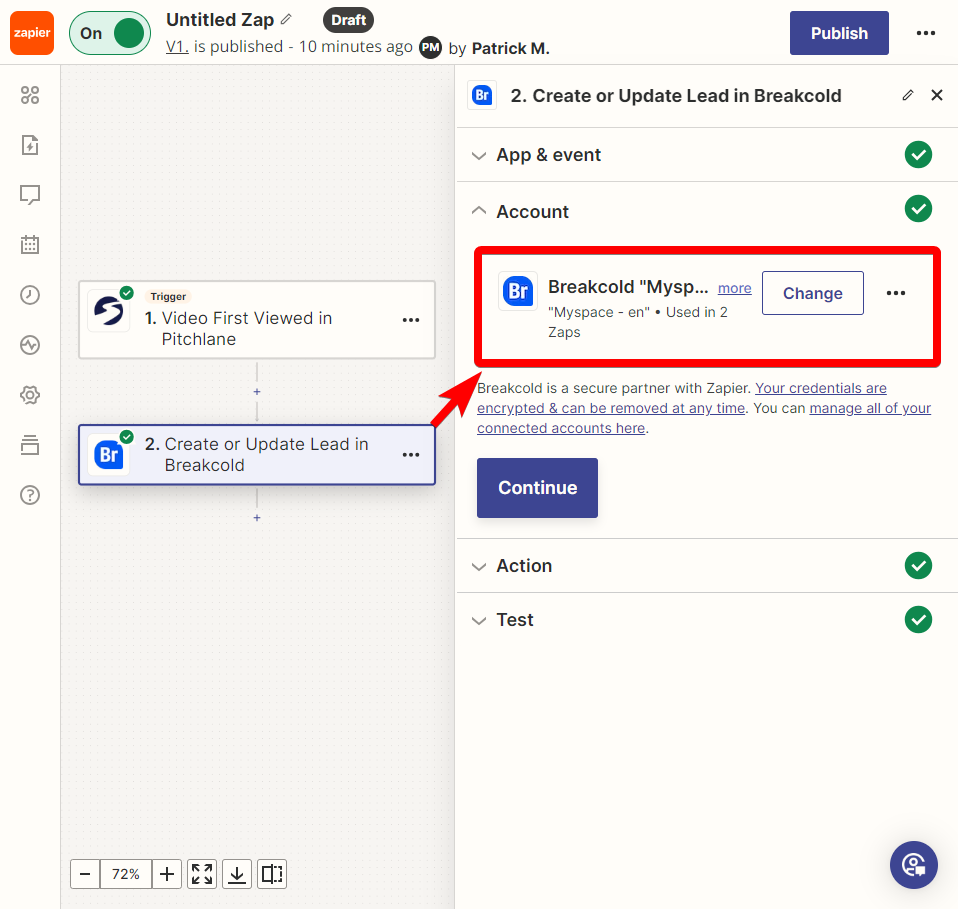Open options menu for Breakcold step card

411,454
